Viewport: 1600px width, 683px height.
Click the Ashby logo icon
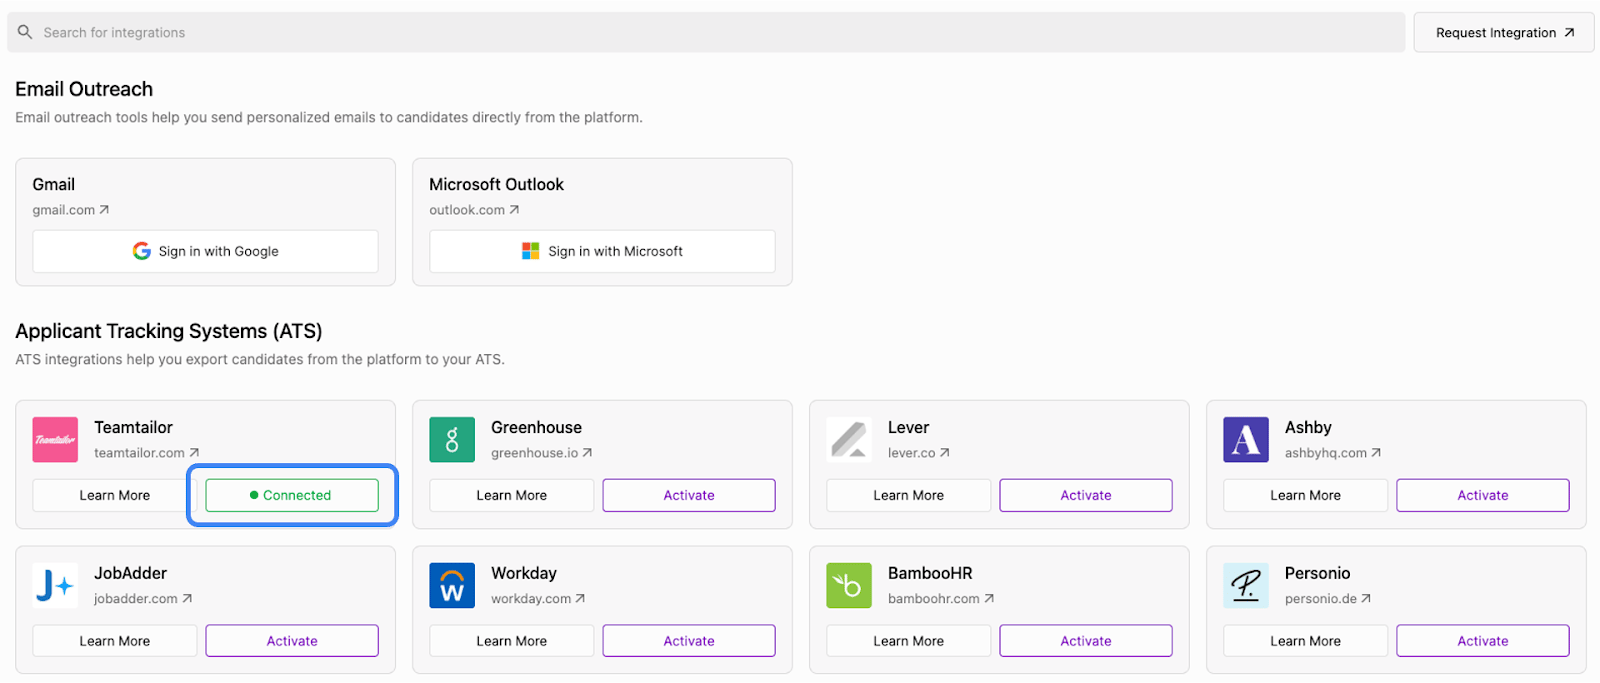tap(1246, 440)
